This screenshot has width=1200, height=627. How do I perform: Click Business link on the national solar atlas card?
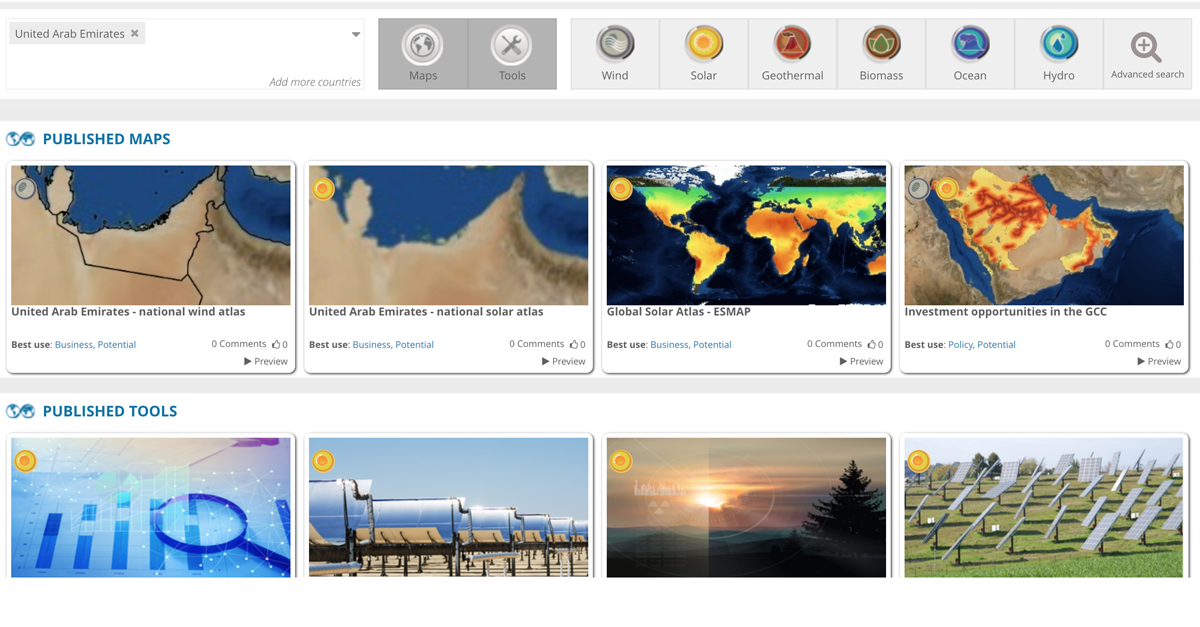point(371,345)
